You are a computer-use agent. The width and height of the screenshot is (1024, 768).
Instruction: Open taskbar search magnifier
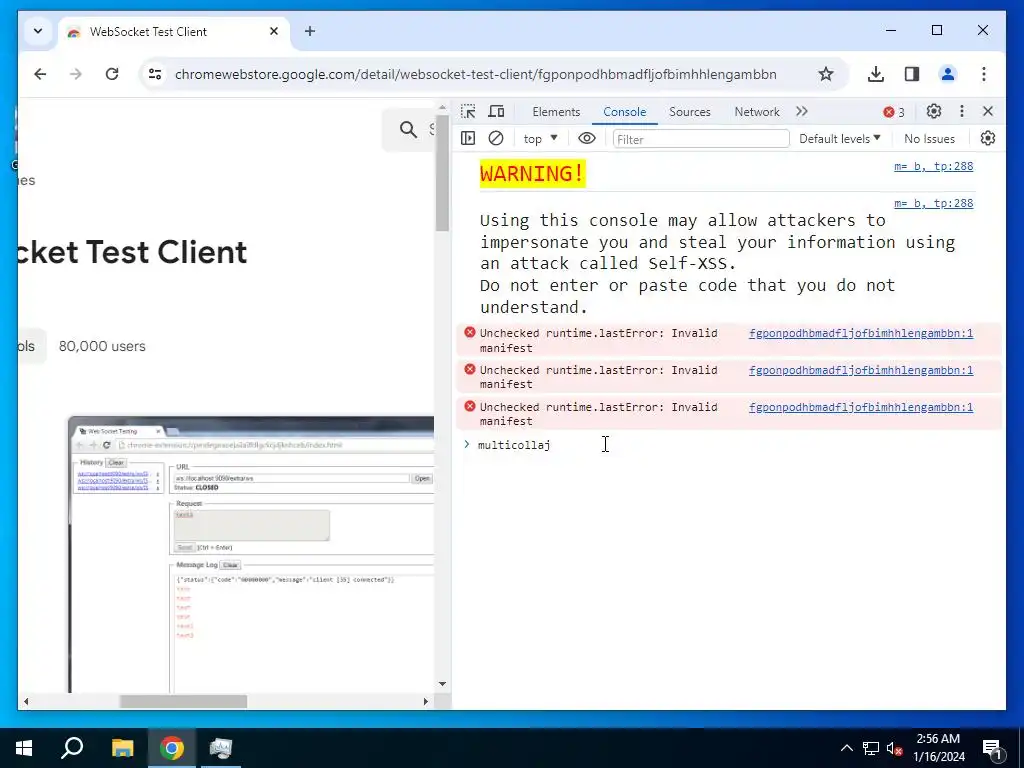pos(72,748)
